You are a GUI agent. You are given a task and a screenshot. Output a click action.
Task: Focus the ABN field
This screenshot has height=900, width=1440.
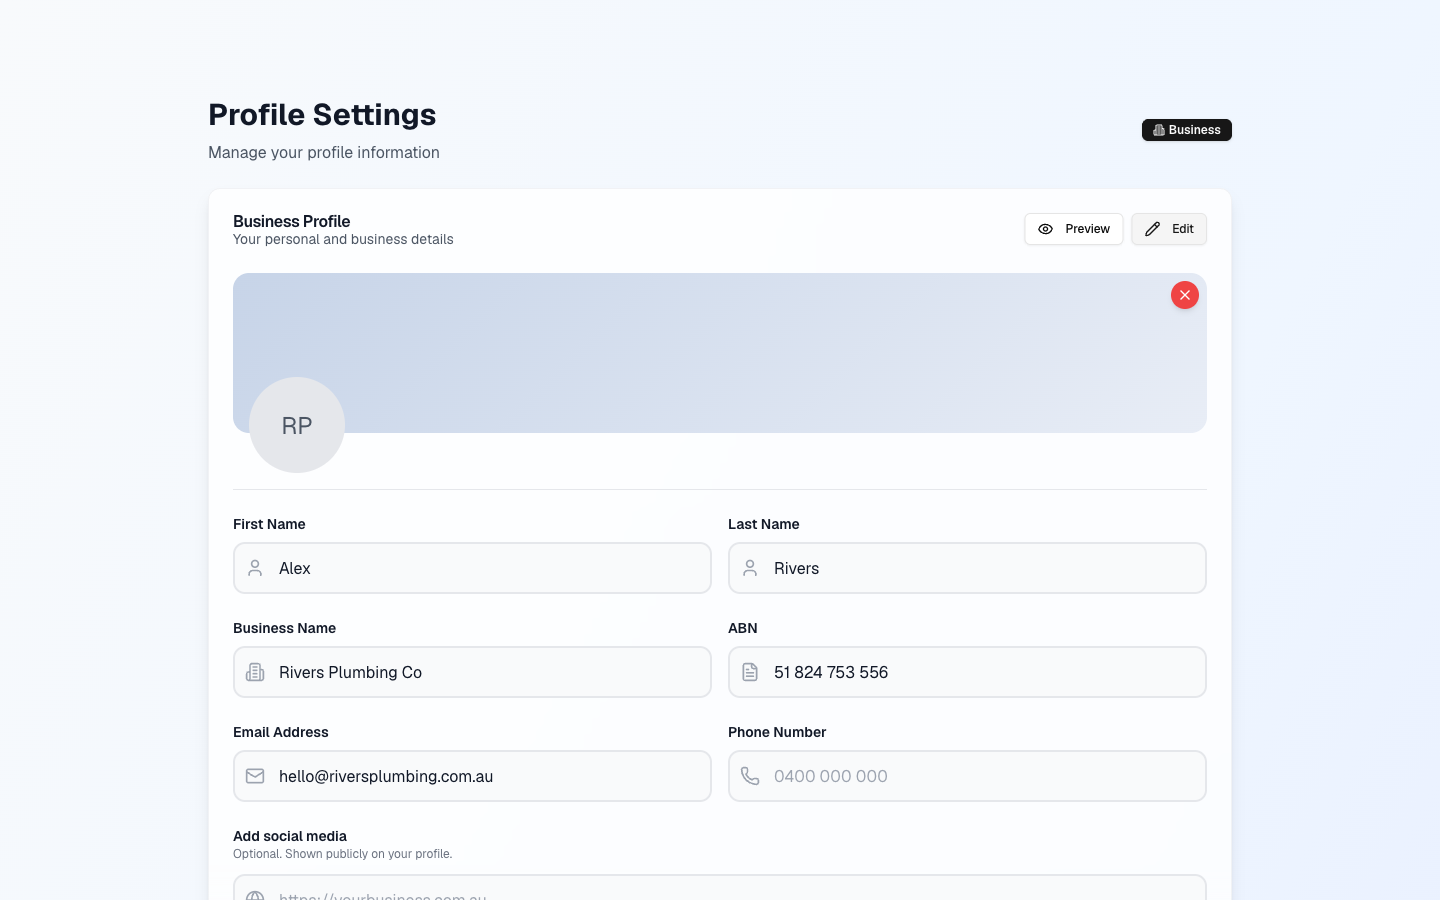click(x=967, y=672)
